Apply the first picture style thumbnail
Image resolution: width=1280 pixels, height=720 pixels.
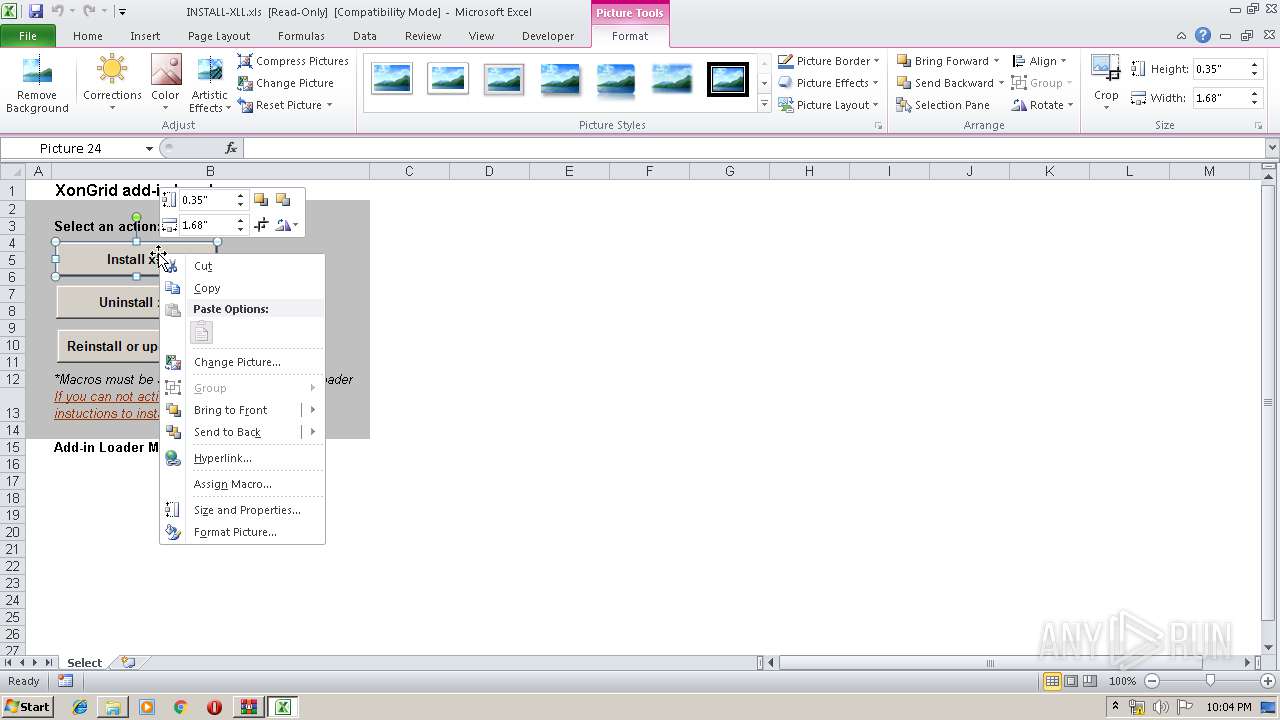point(392,79)
